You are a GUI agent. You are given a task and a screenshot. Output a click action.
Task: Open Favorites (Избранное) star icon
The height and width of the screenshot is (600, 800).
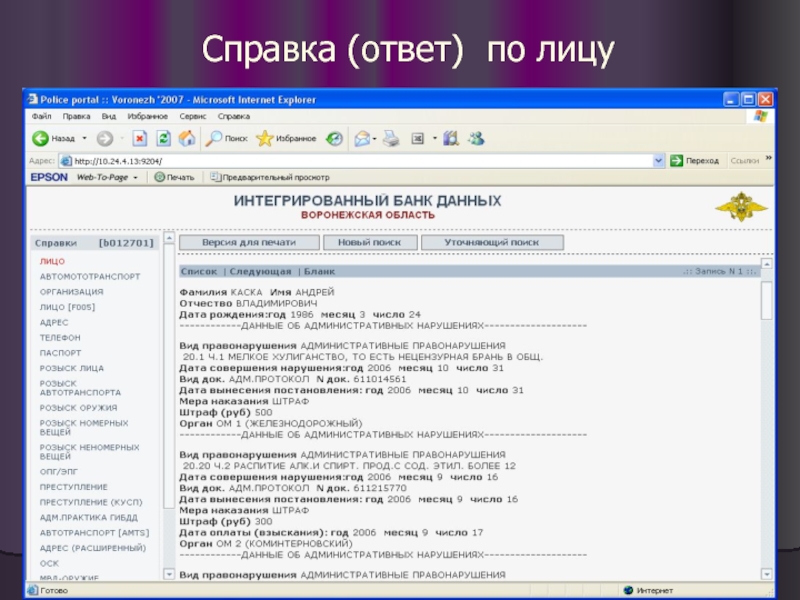point(286,138)
